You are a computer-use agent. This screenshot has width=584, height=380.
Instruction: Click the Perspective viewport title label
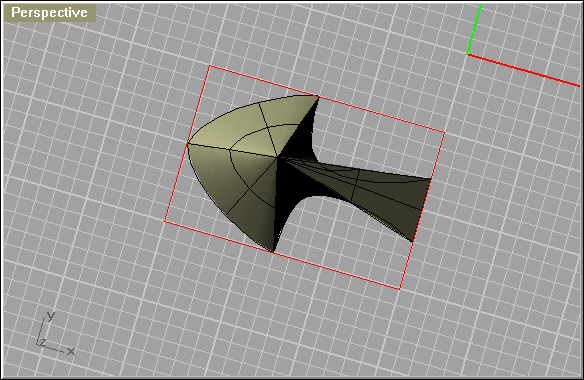coord(50,13)
